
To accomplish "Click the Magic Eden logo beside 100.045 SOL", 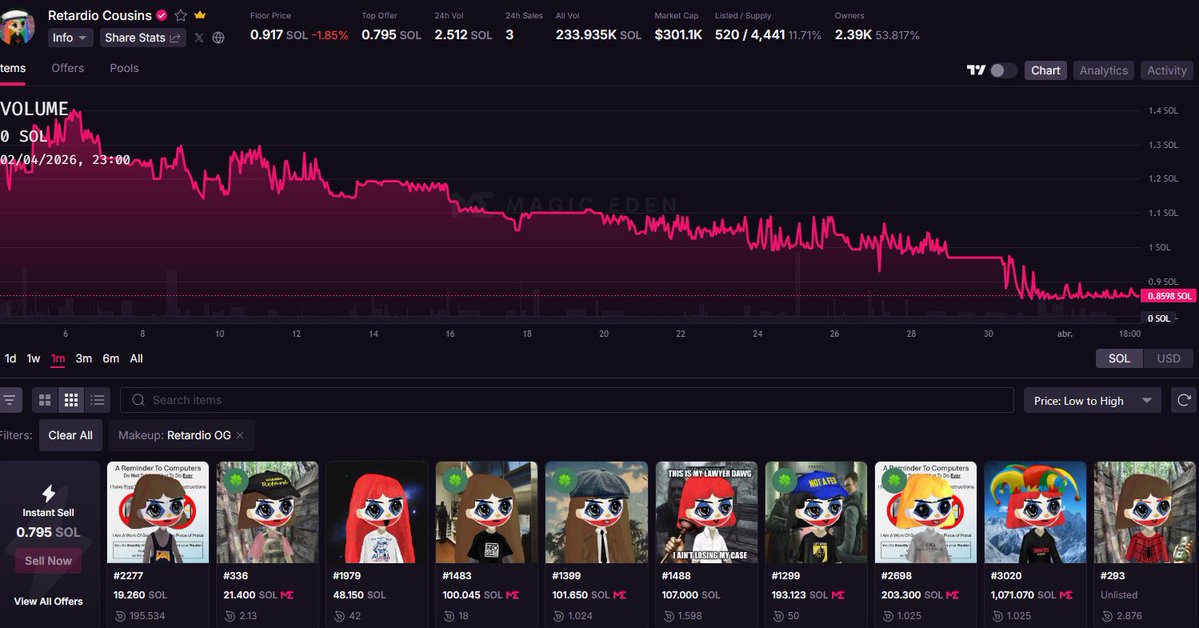I will click(x=512, y=595).
